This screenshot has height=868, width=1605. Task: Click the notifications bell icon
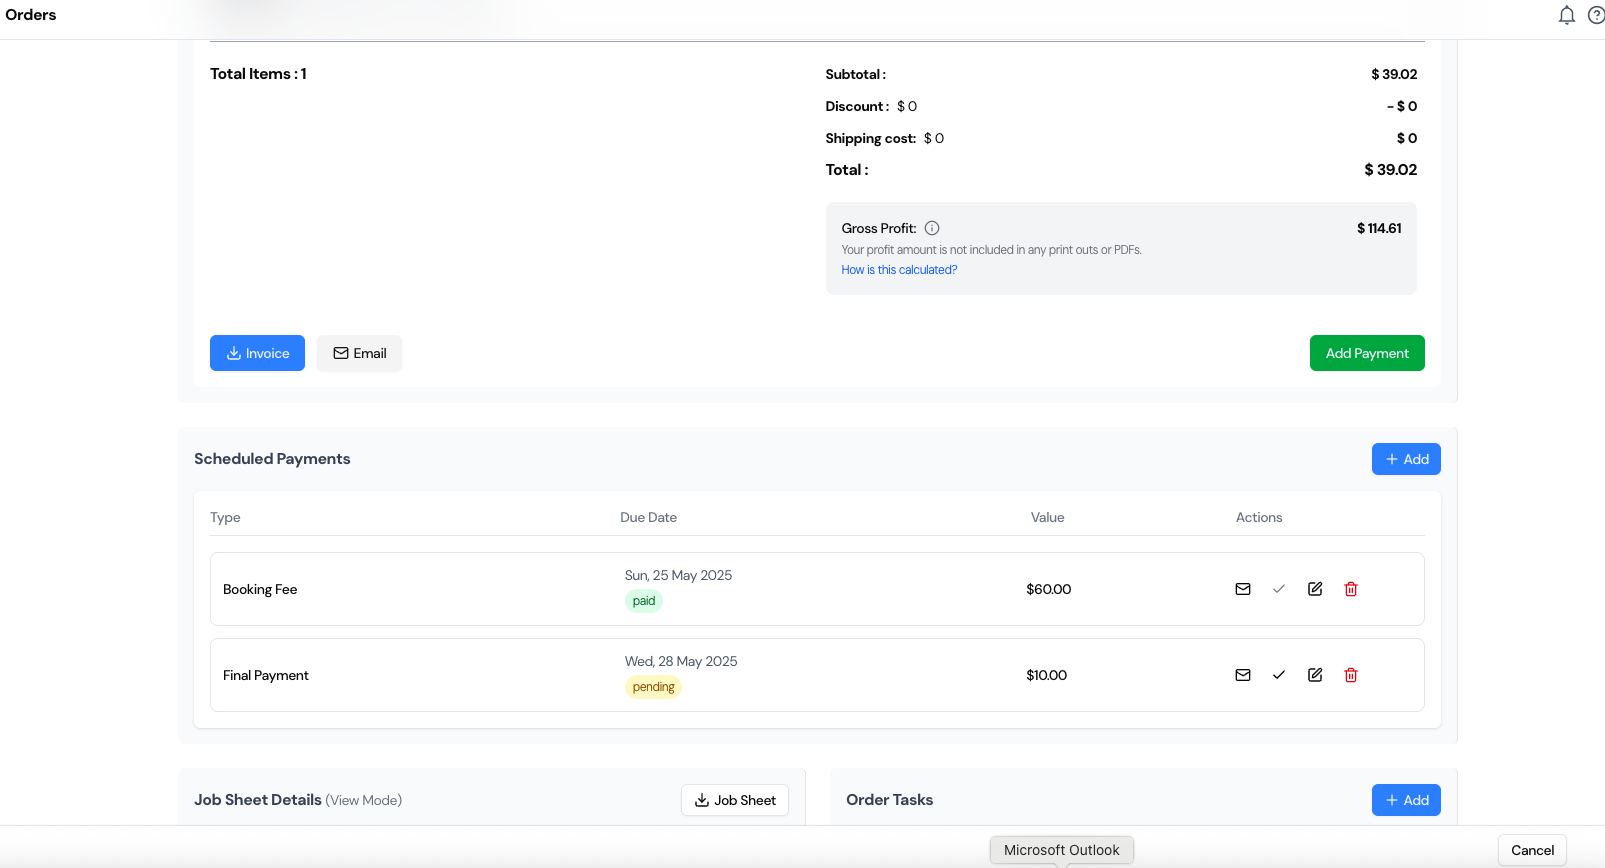pos(1567,15)
